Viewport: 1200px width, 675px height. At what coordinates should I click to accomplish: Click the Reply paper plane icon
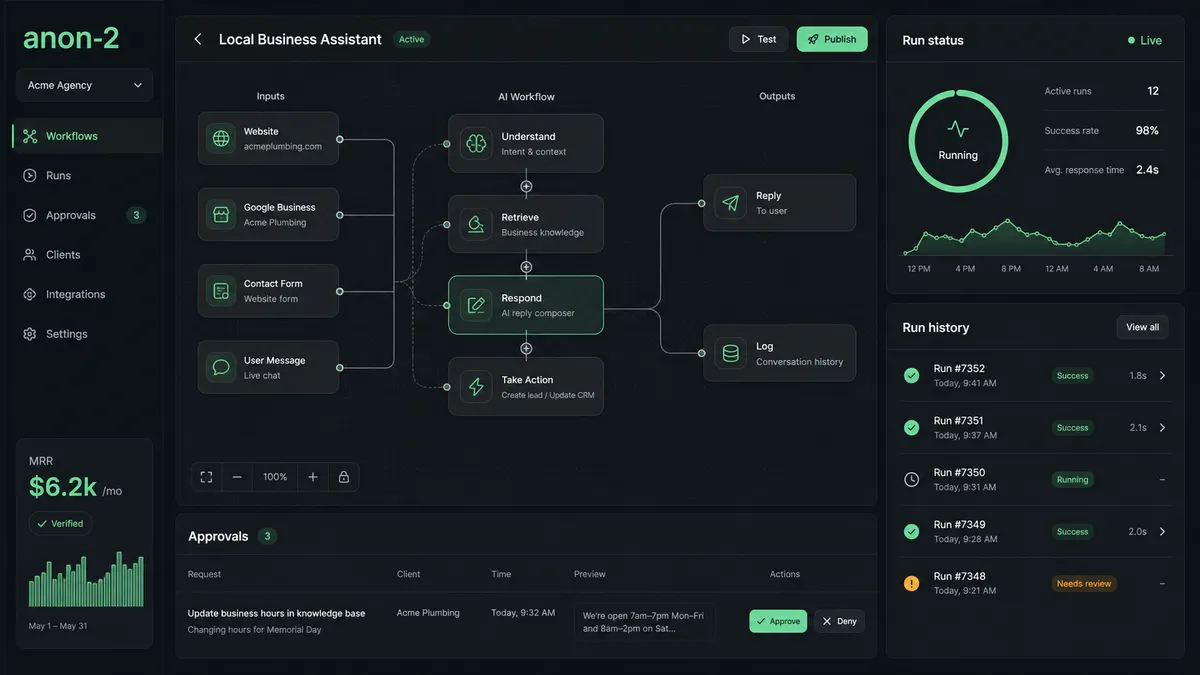pyautogui.click(x=731, y=203)
